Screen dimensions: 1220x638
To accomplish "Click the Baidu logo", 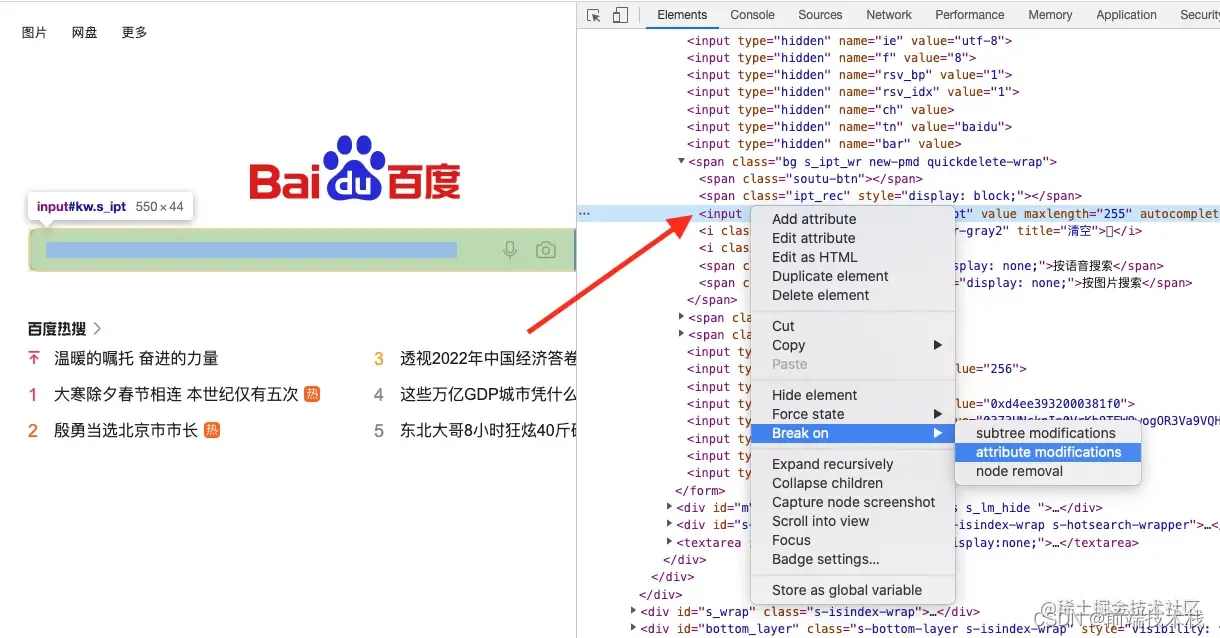I will pos(355,168).
